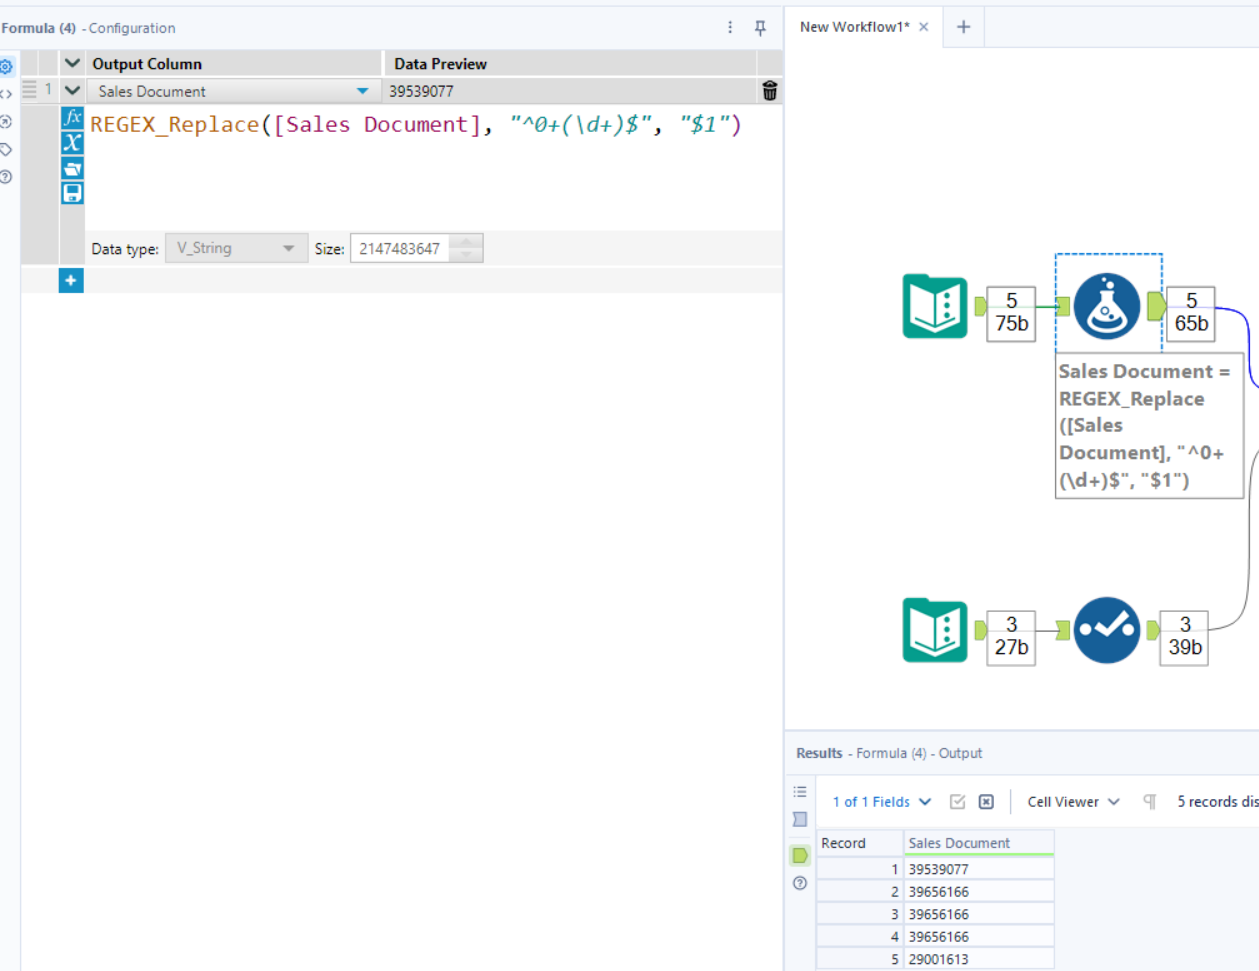The image size is (1259, 971).
Task: Add a new expression with the plus button
Action: 71,280
